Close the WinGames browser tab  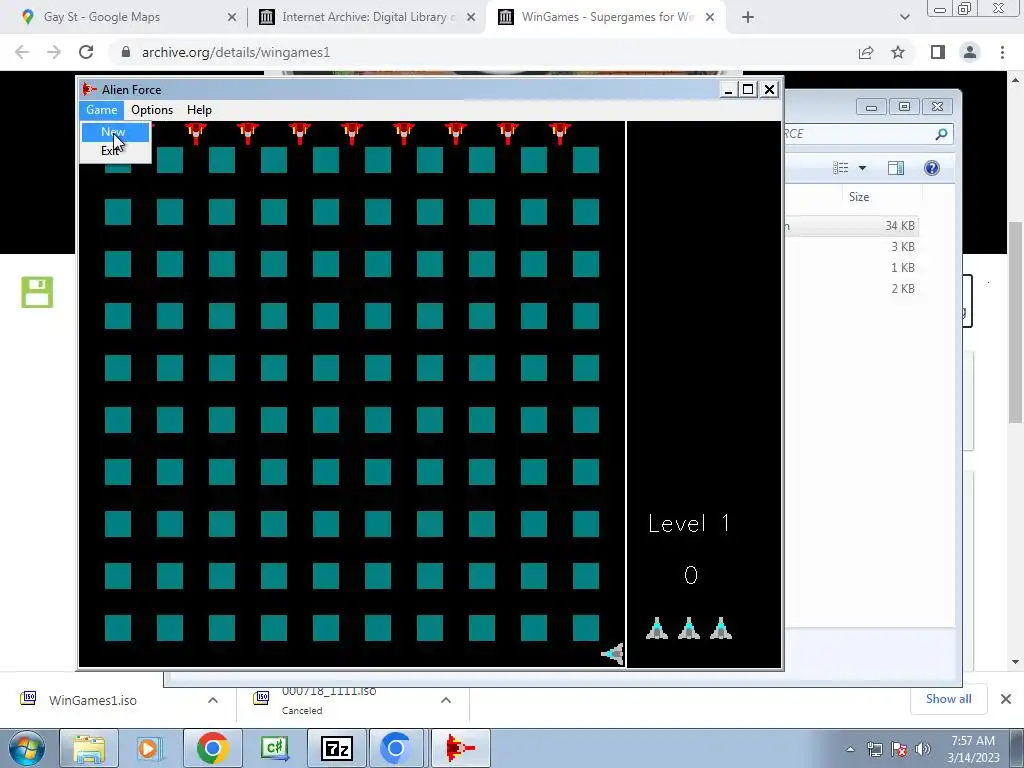tap(710, 17)
